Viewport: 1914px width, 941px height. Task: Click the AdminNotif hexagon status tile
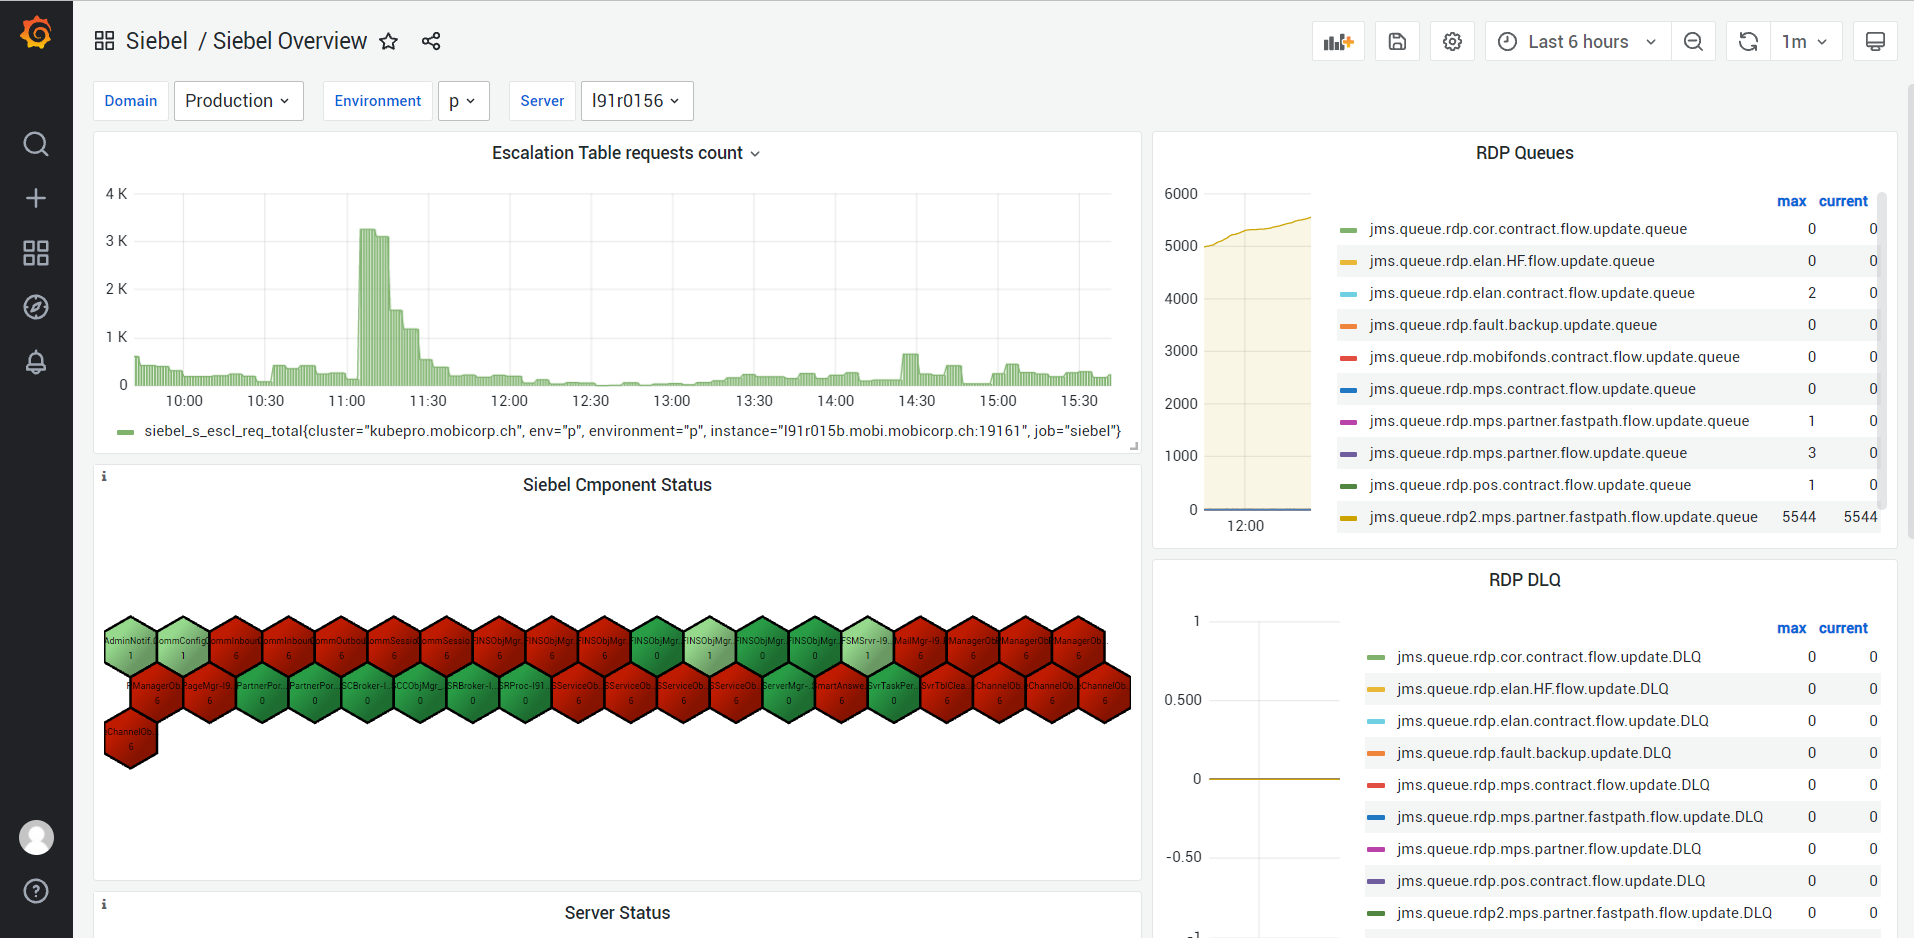pyautogui.click(x=131, y=646)
